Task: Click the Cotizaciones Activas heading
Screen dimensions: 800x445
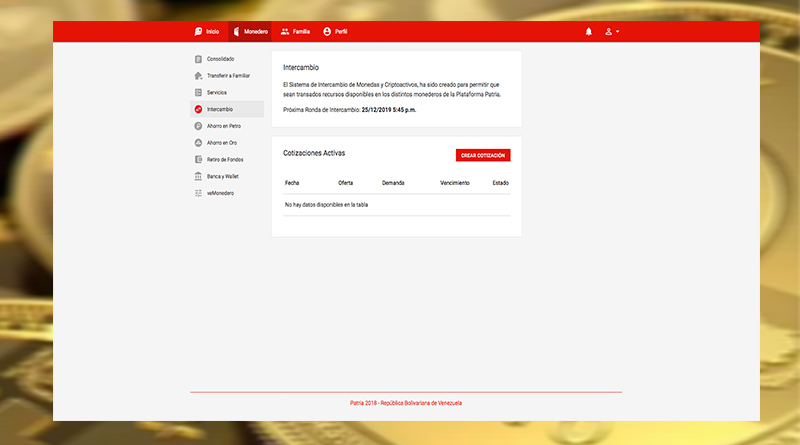Action: click(314, 153)
